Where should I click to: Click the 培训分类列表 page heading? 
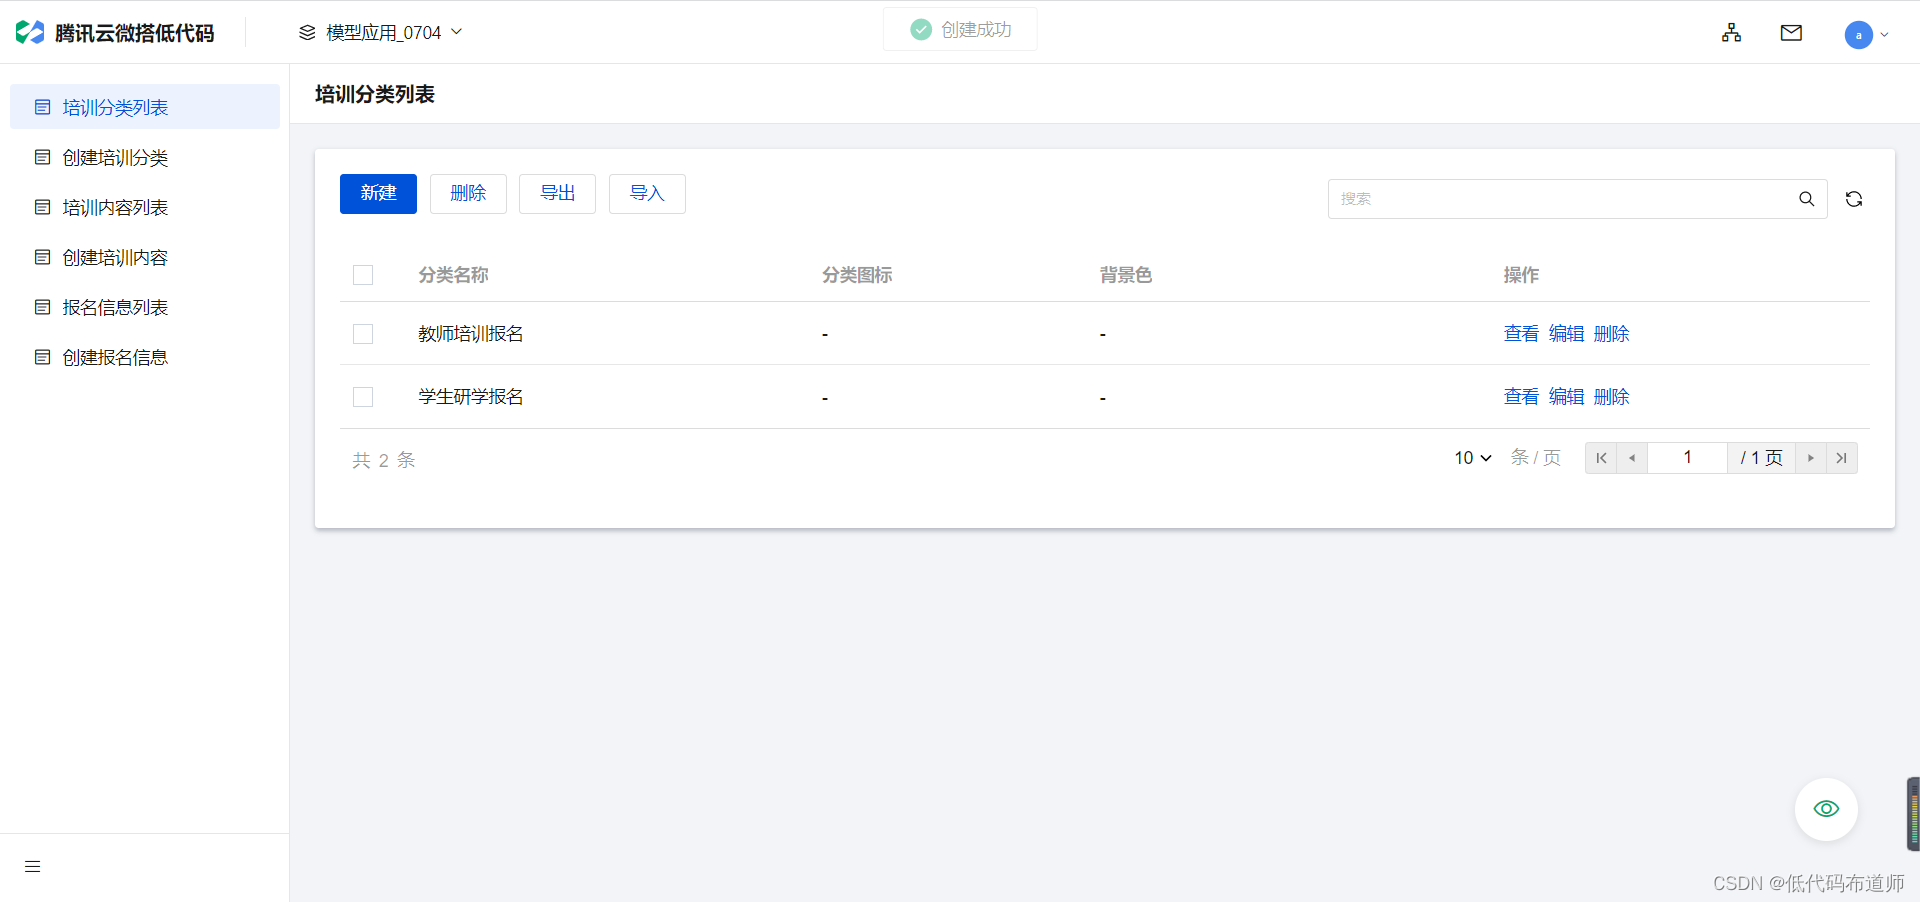(375, 94)
